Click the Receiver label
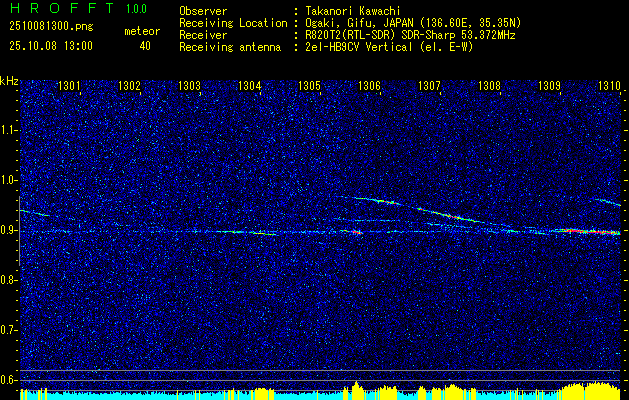Screen dimensions: 629x400 click(x=203, y=35)
